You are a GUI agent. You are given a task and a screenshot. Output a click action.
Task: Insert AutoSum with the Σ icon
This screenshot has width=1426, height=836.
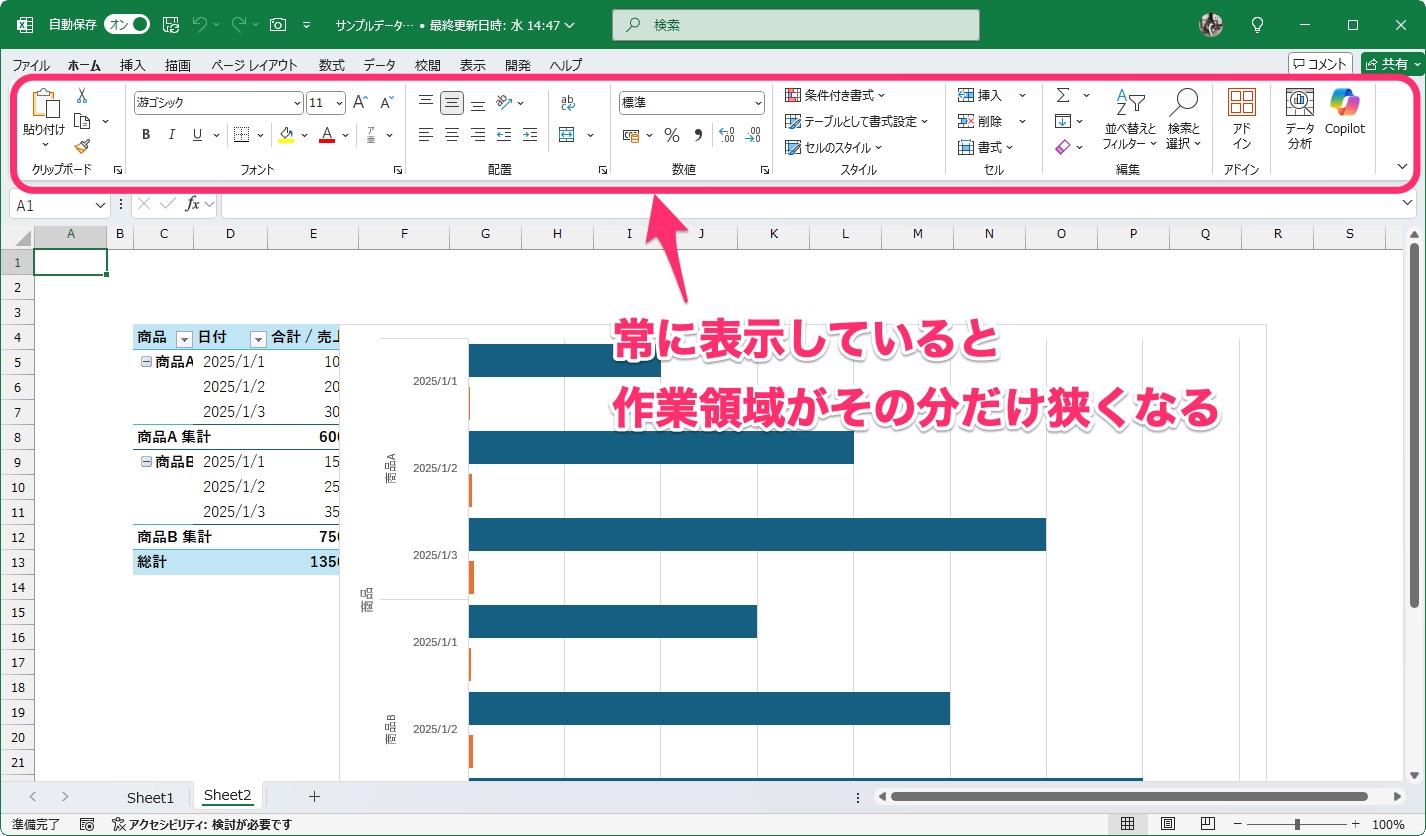pyautogui.click(x=1062, y=95)
